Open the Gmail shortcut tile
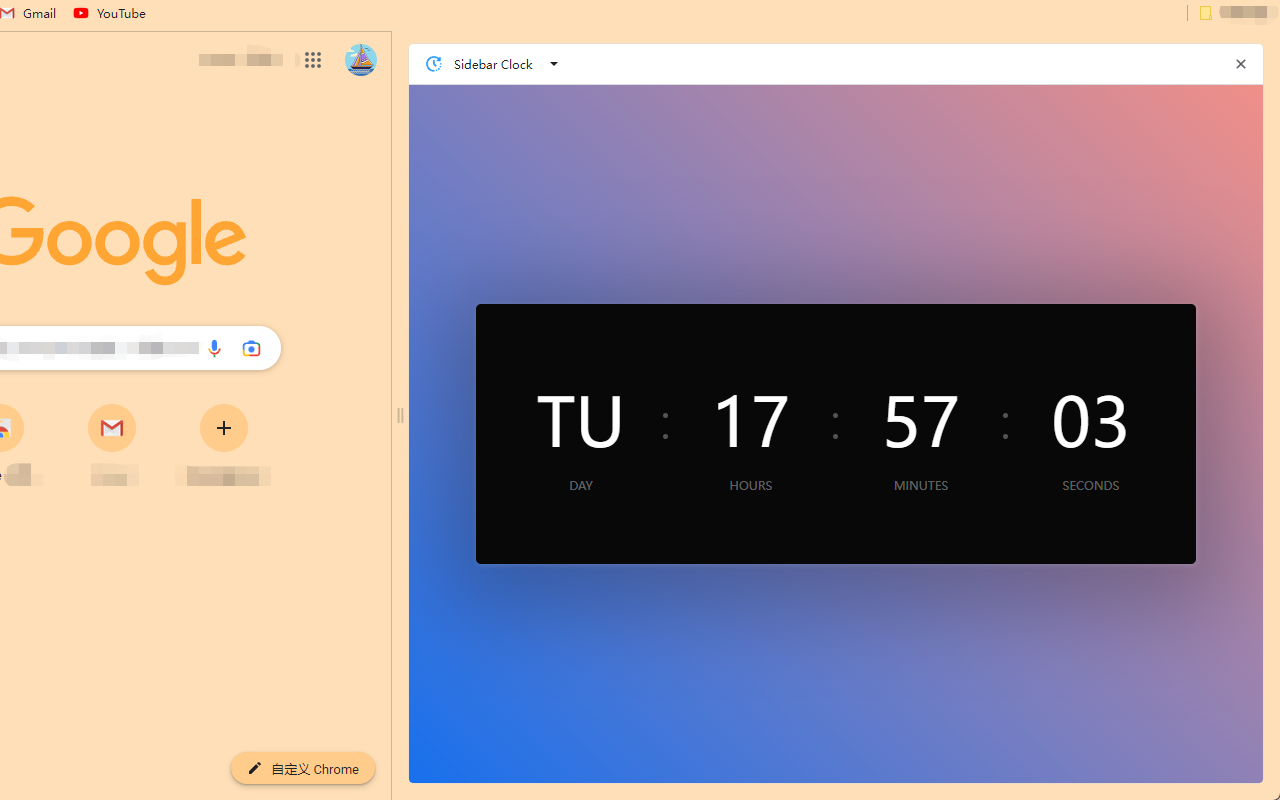The height and width of the screenshot is (800, 1280). pos(112,428)
